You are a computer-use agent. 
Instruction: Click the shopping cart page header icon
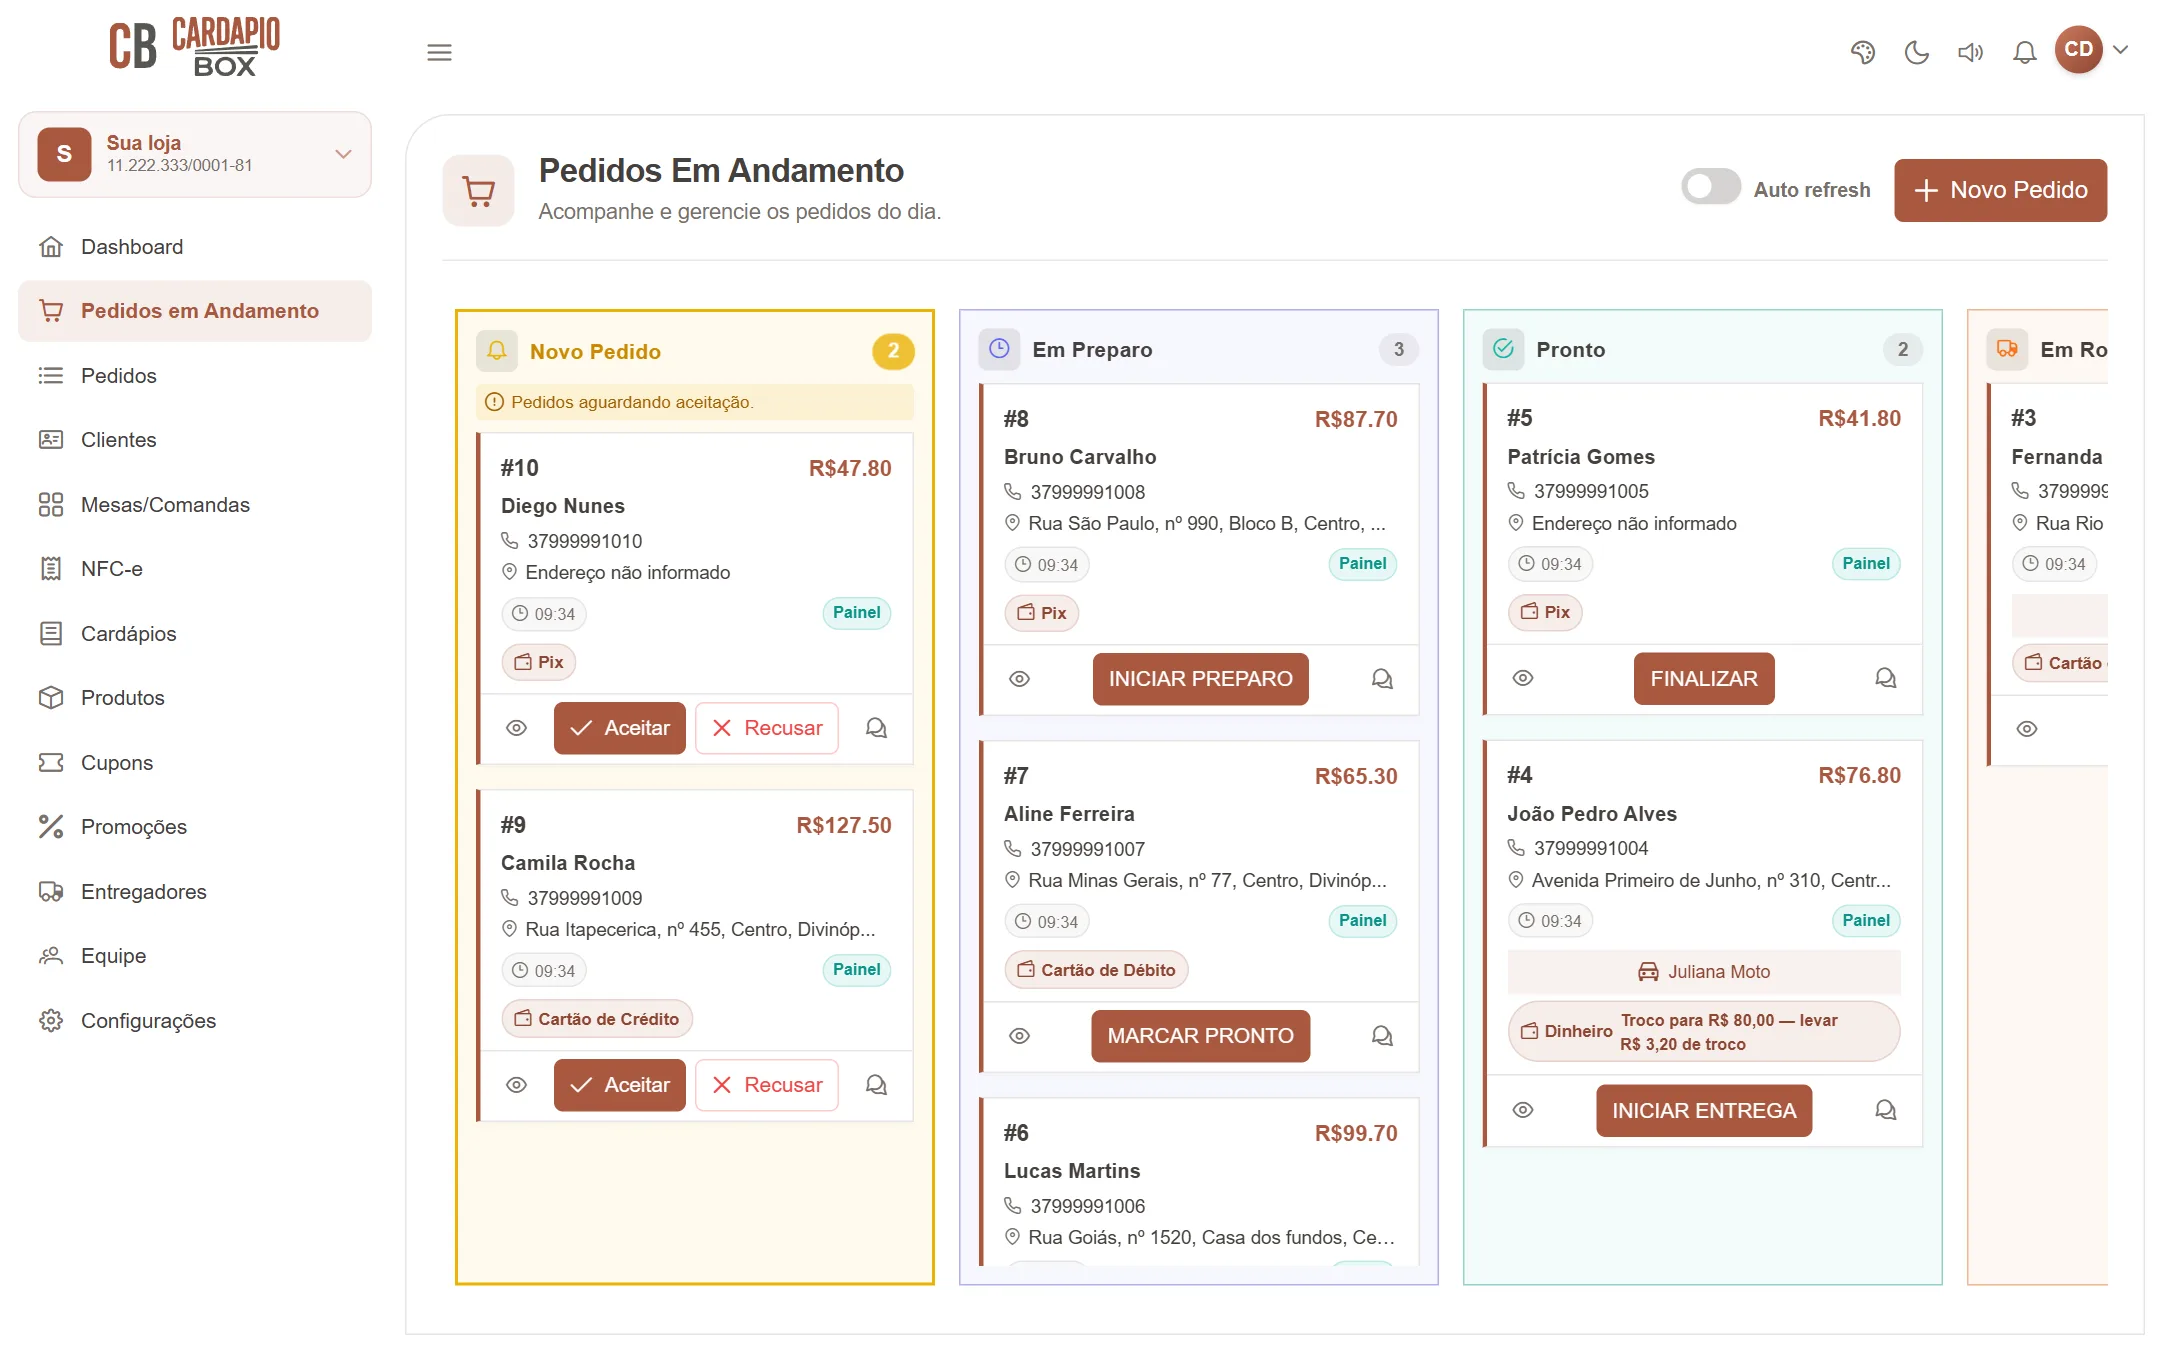point(479,190)
